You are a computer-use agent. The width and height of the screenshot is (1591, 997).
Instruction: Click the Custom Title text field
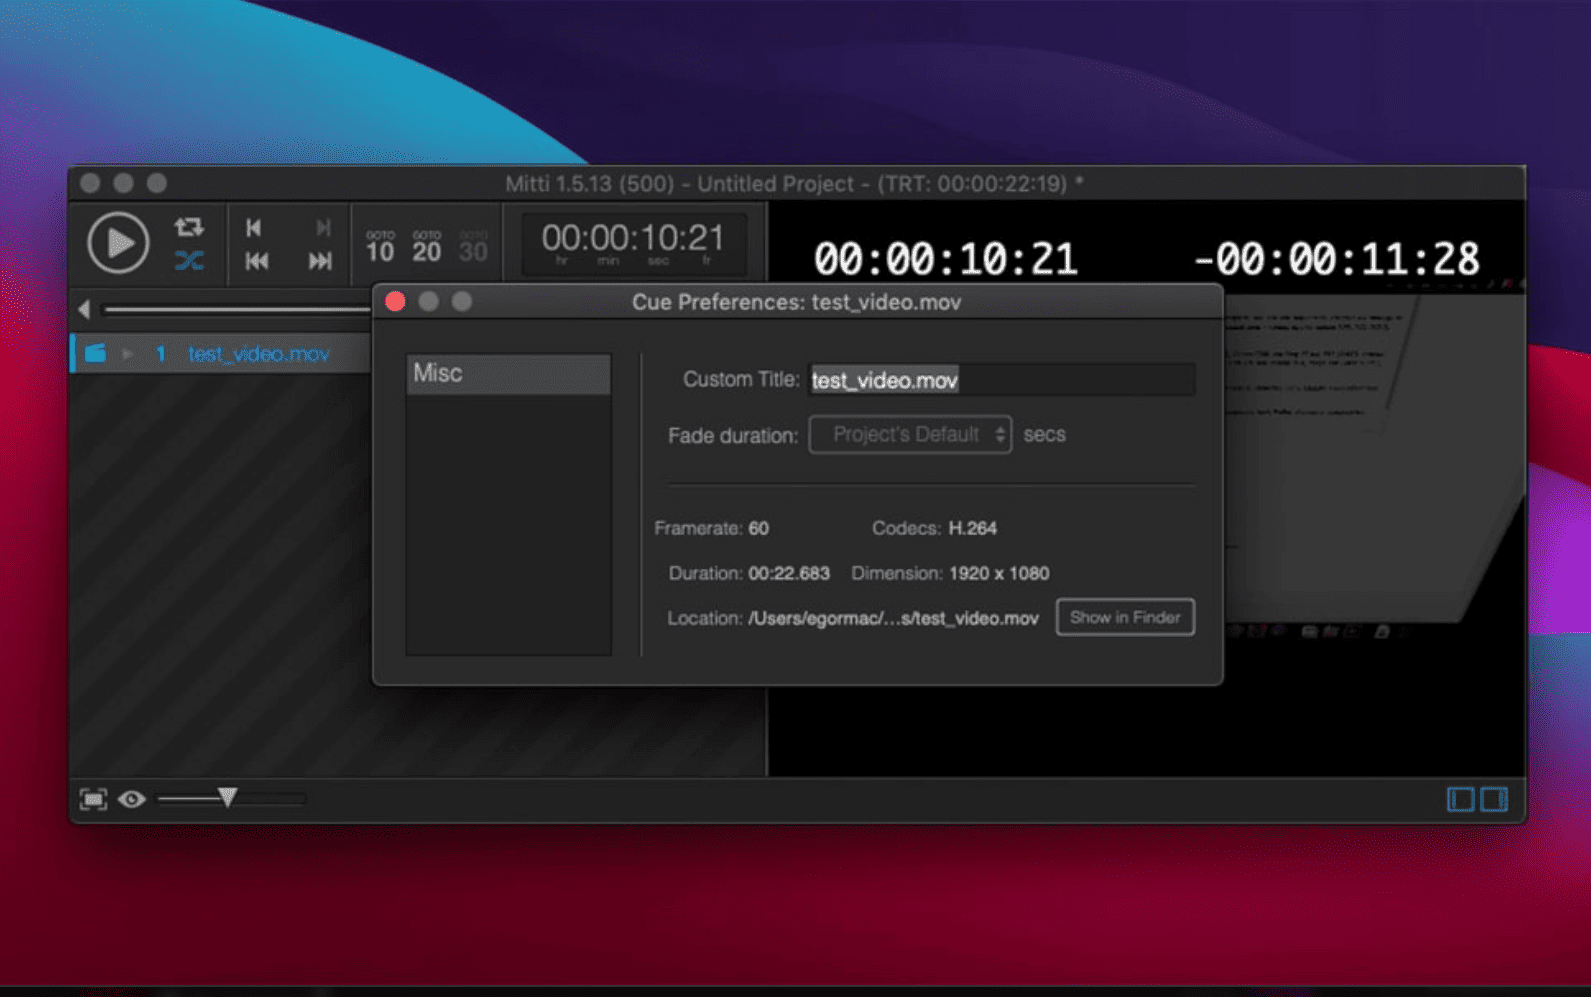tap(1001, 380)
